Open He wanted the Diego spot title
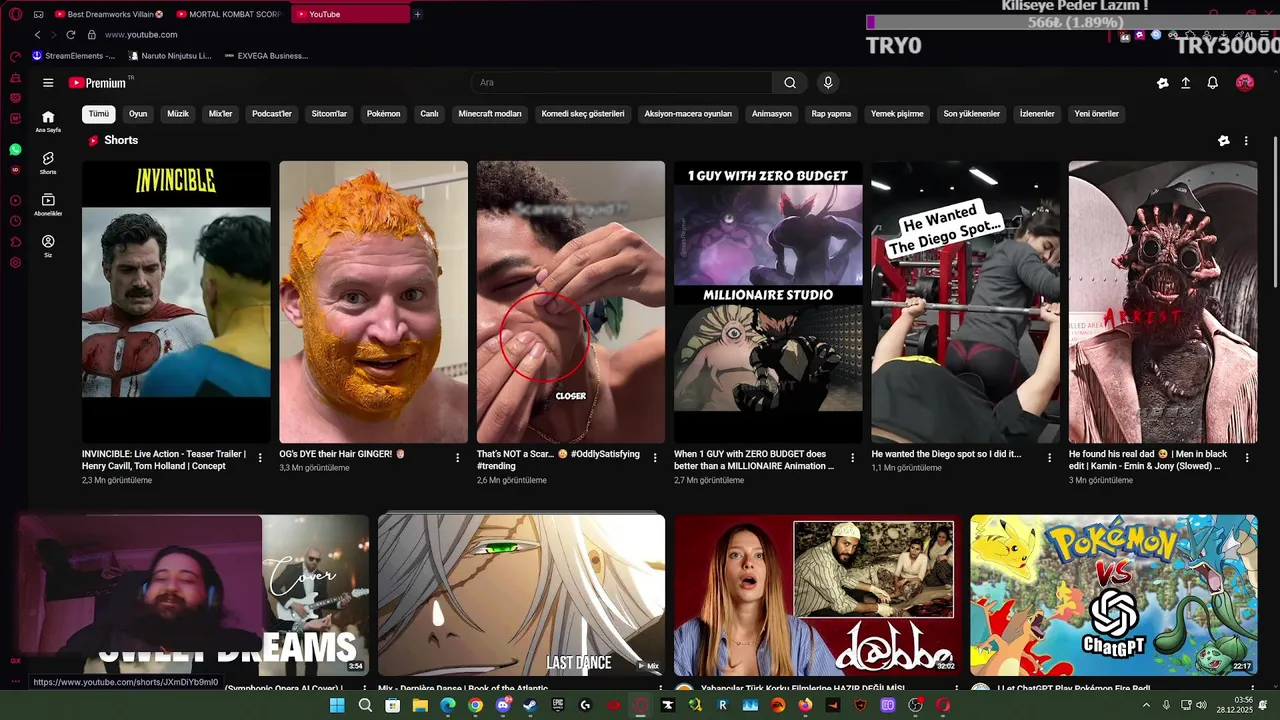This screenshot has width=1280, height=720. point(946,454)
